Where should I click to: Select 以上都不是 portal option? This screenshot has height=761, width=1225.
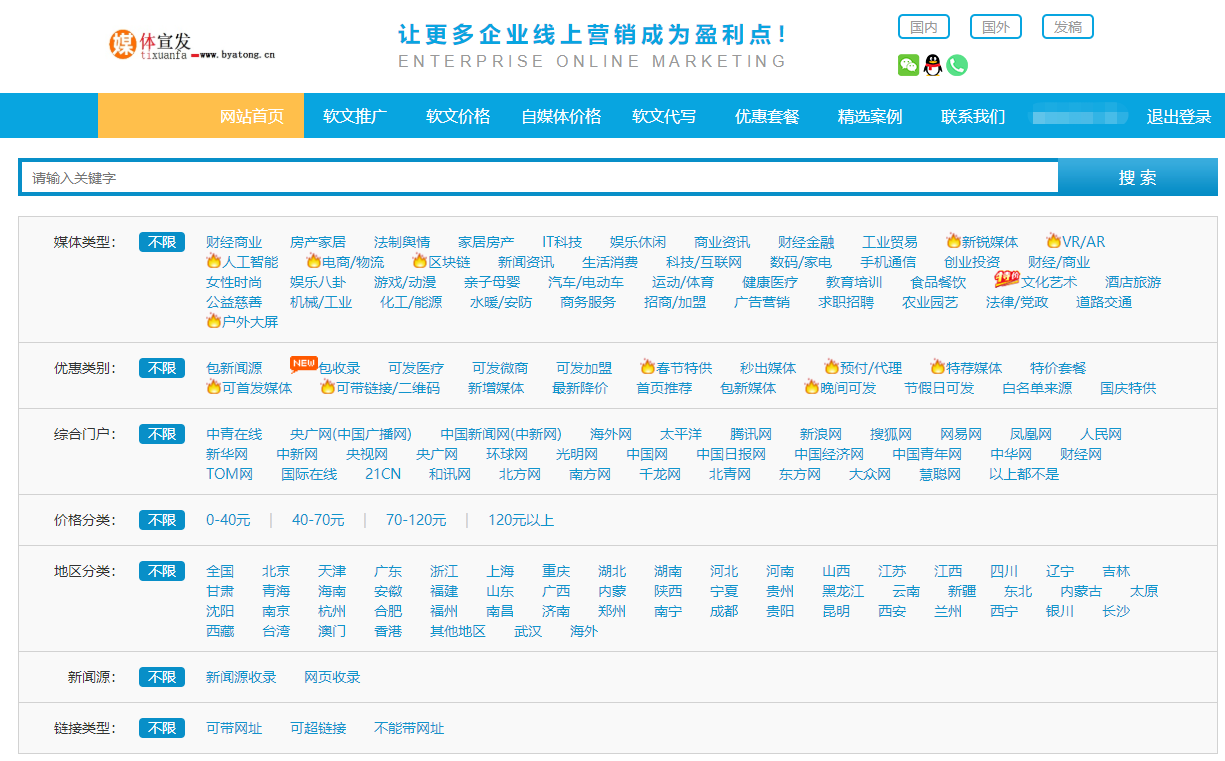click(1024, 474)
